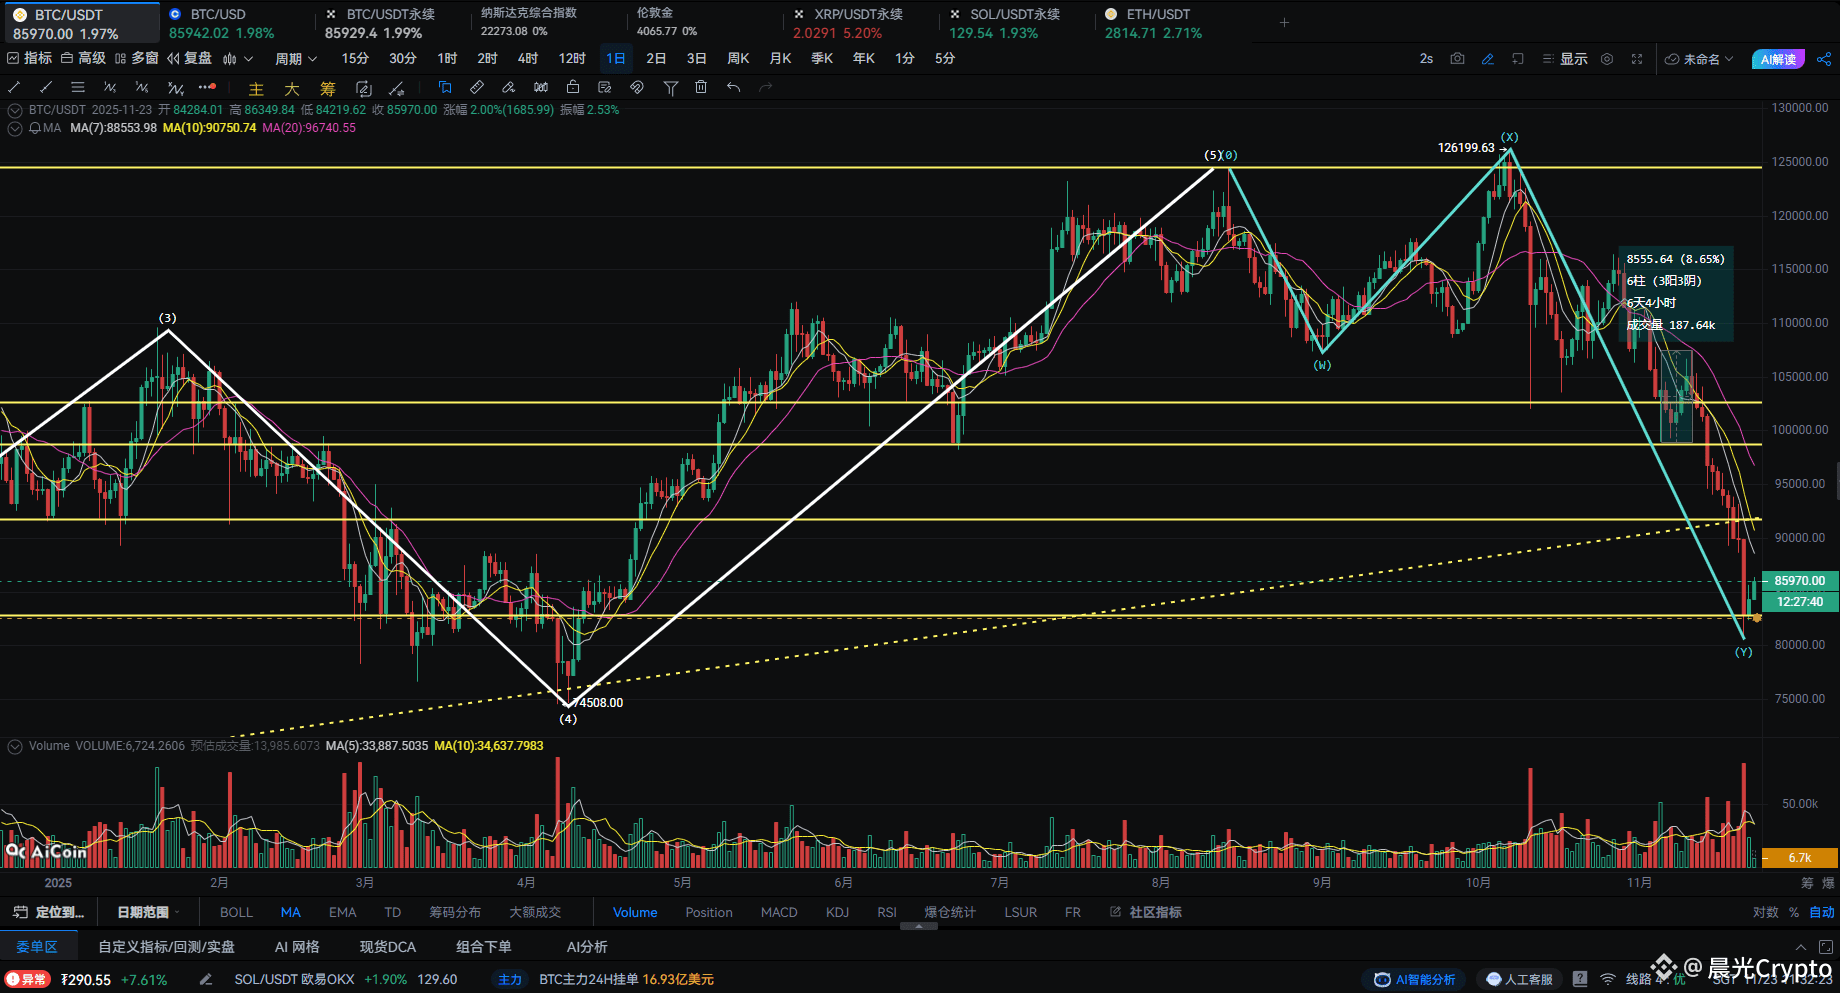Viewport: 1840px width, 993px height.
Task: Select the 15分 timeframe
Action: pyautogui.click(x=355, y=59)
